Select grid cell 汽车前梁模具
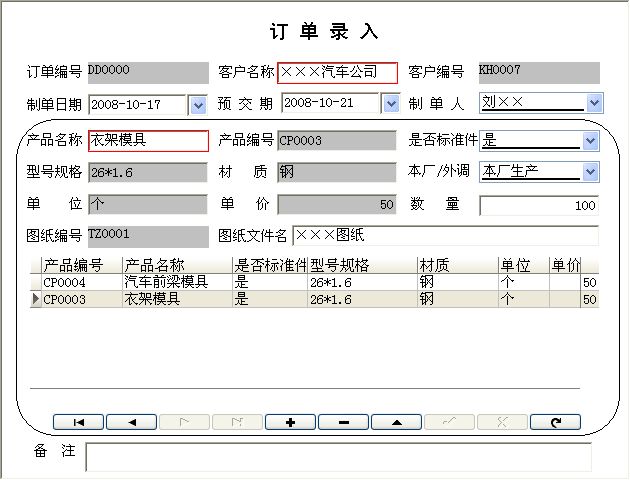The height and width of the screenshot is (480, 630). pos(177,282)
